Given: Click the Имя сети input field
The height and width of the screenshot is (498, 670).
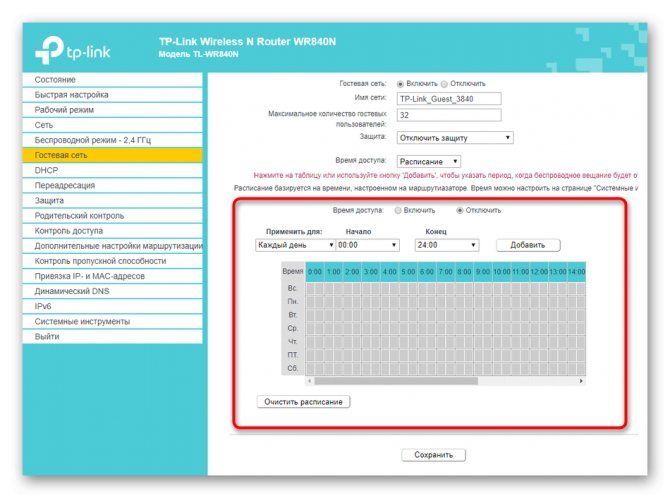Looking at the screenshot, I should pos(449,99).
